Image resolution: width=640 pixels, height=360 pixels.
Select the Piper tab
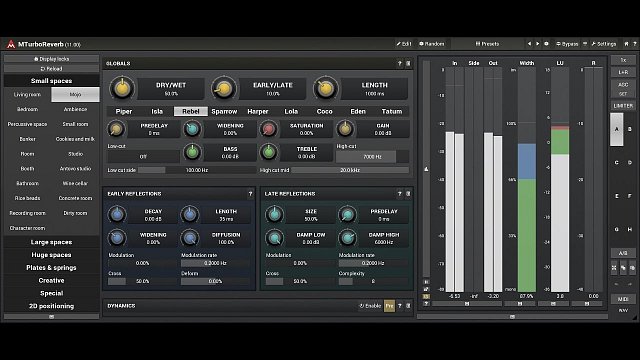coord(124,111)
